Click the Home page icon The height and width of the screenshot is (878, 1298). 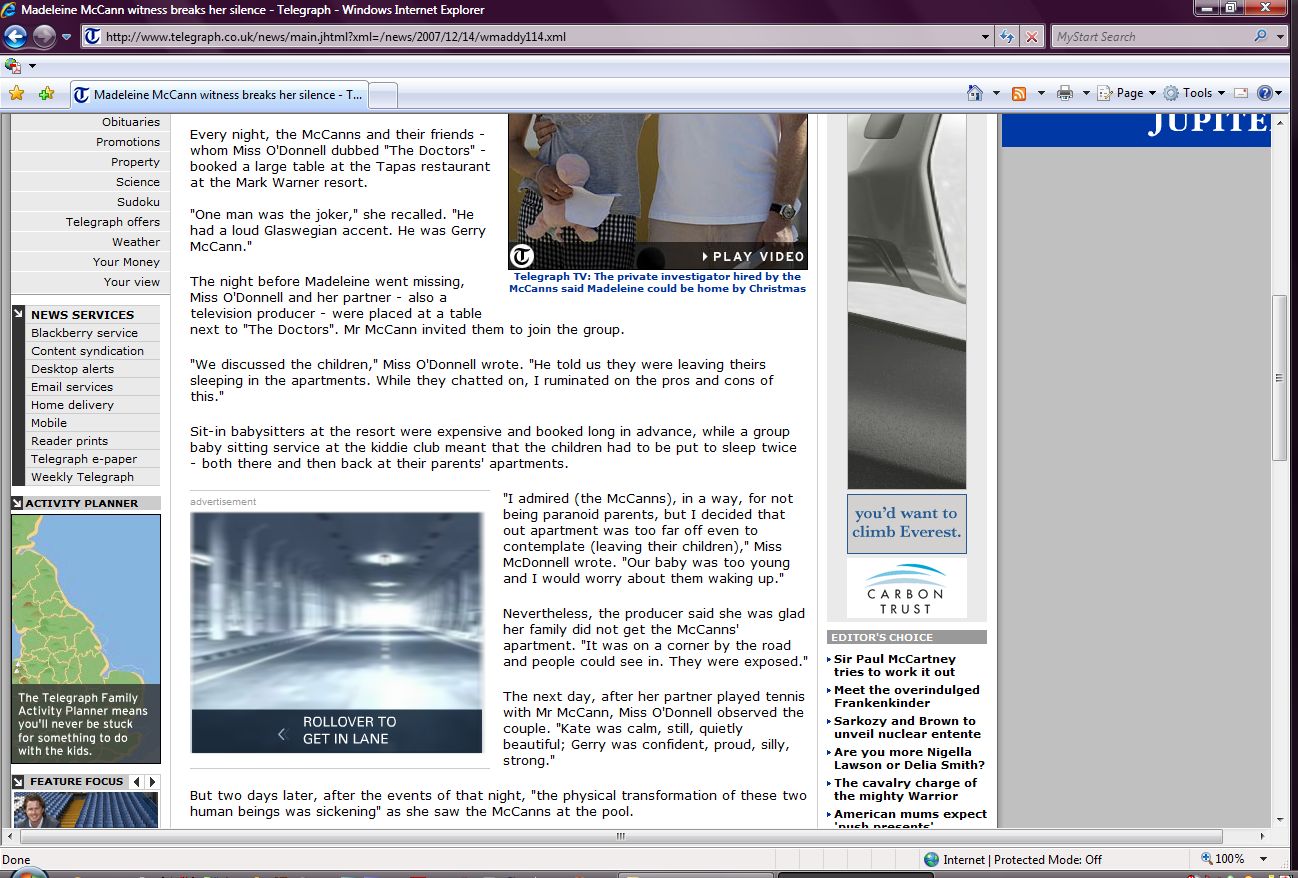pos(975,93)
